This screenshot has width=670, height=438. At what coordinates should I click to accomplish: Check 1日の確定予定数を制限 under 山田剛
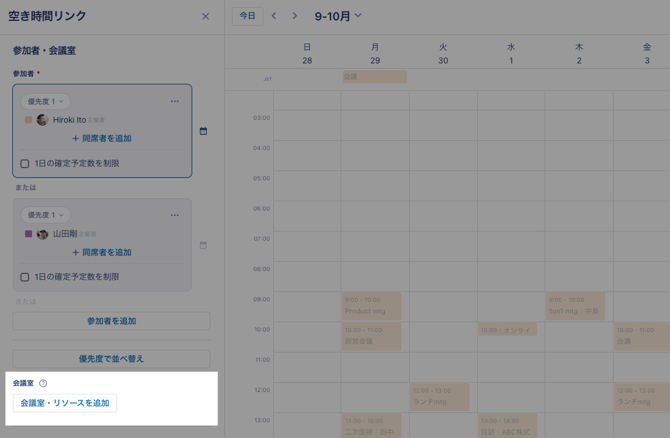coord(25,277)
